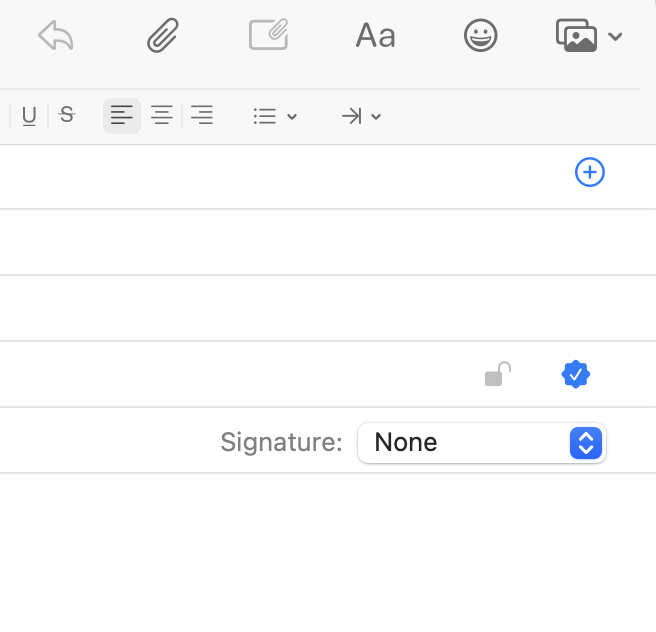Toggle strikethrough formatting
The image size is (656, 632).
(x=67, y=115)
